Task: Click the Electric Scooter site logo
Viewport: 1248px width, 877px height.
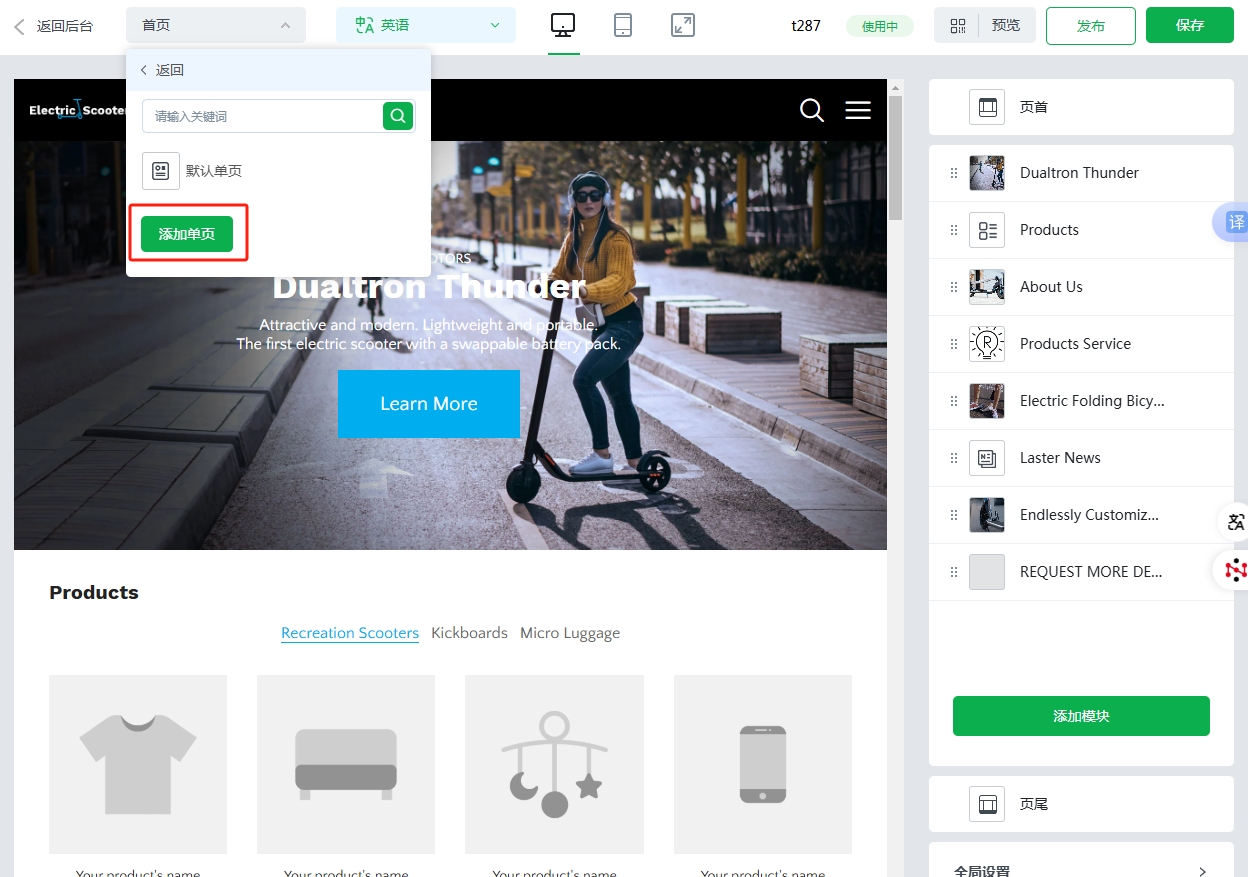Action: point(78,110)
